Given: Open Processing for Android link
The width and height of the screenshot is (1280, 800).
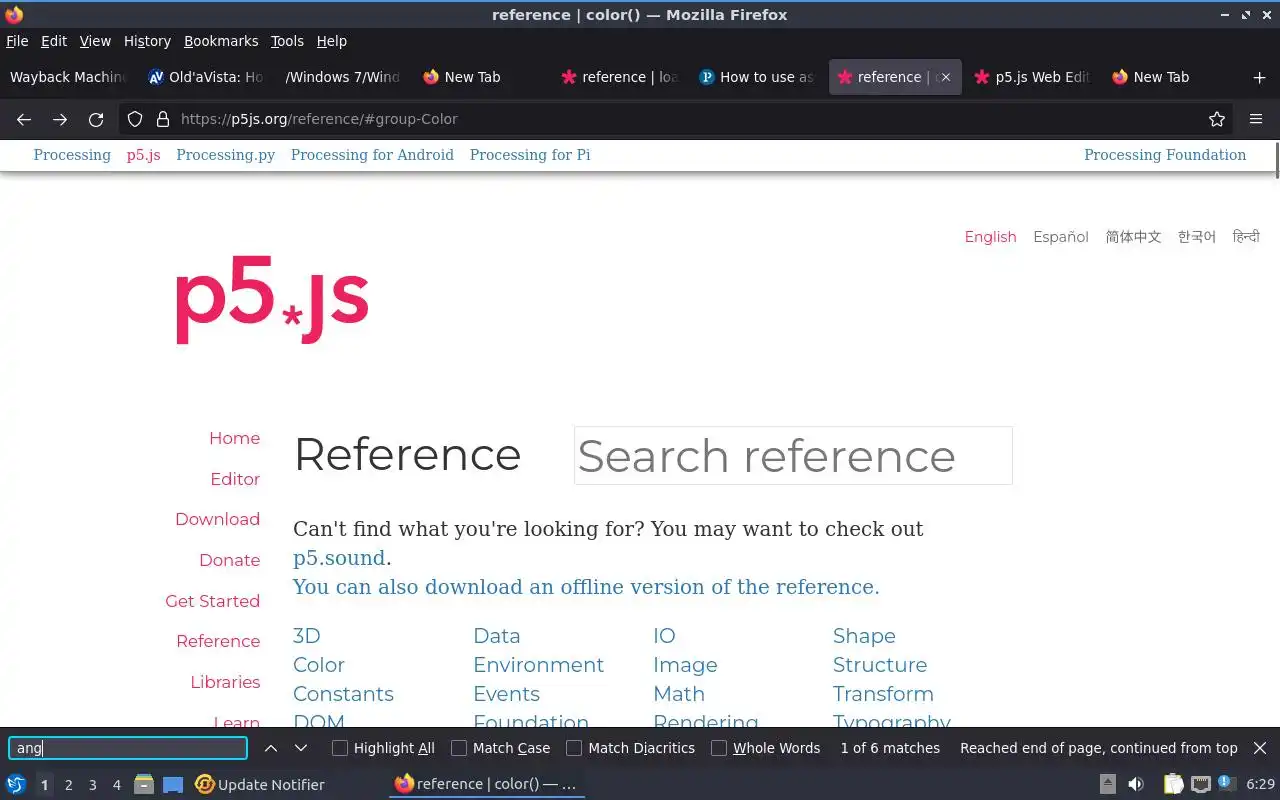Looking at the screenshot, I should click(x=372, y=155).
